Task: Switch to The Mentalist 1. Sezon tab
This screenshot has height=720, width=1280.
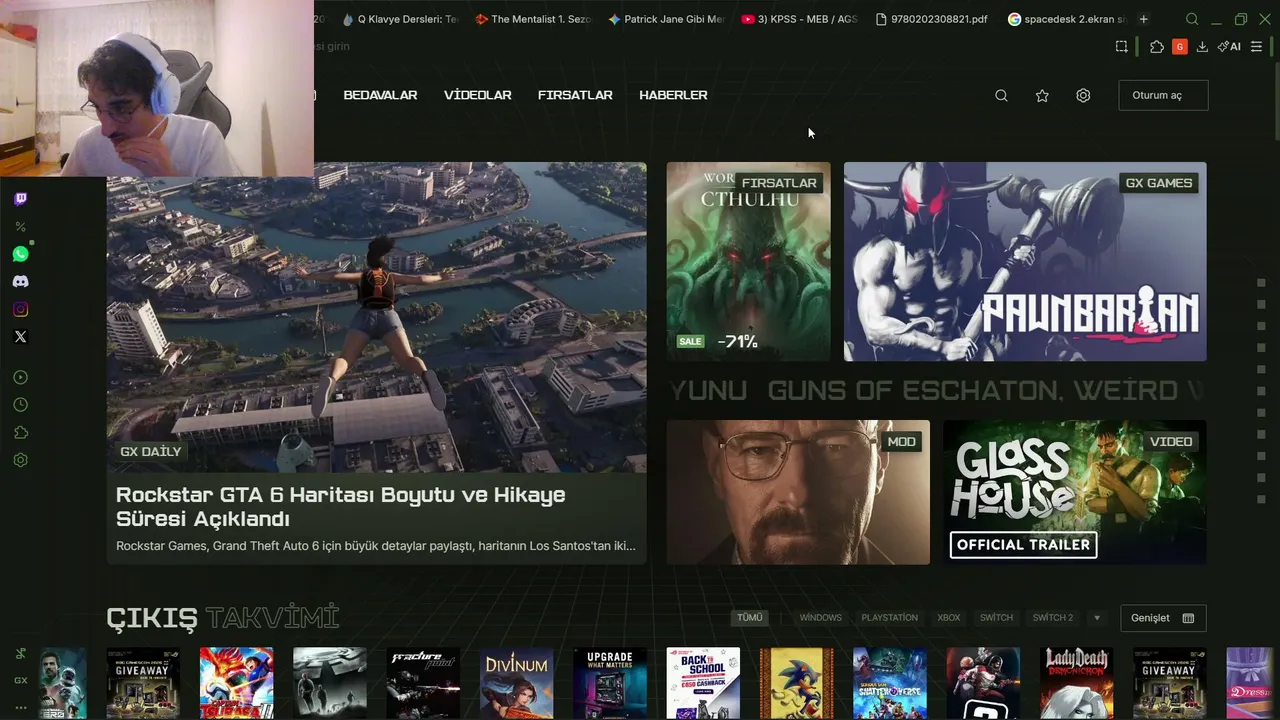Action: click(533, 19)
